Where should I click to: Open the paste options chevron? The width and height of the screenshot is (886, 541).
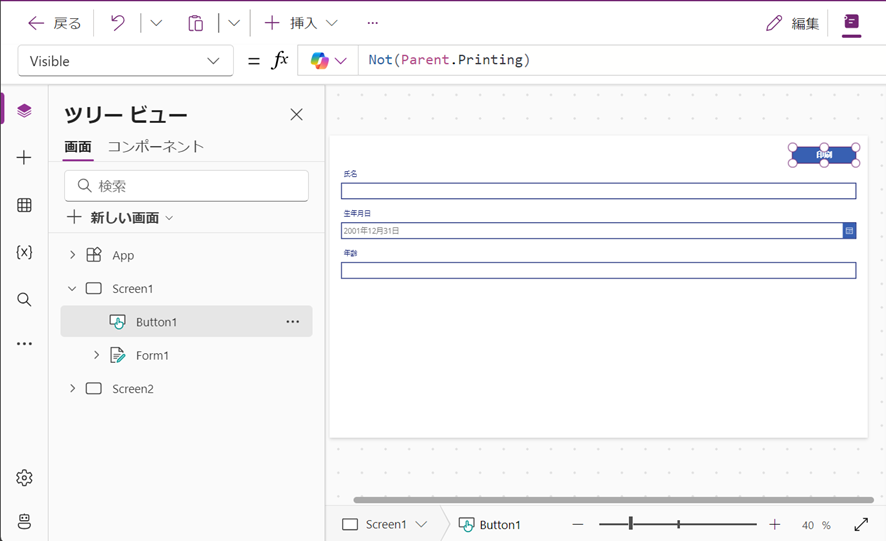(x=234, y=23)
